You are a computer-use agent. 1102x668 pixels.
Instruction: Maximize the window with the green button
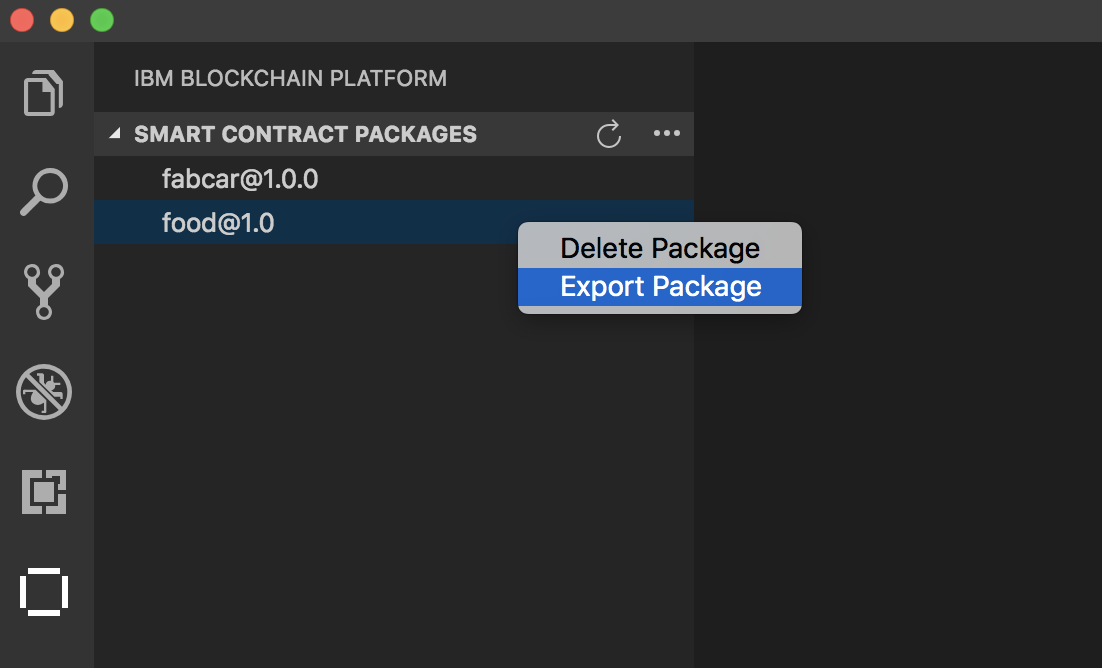pyautogui.click(x=102, y=20)
